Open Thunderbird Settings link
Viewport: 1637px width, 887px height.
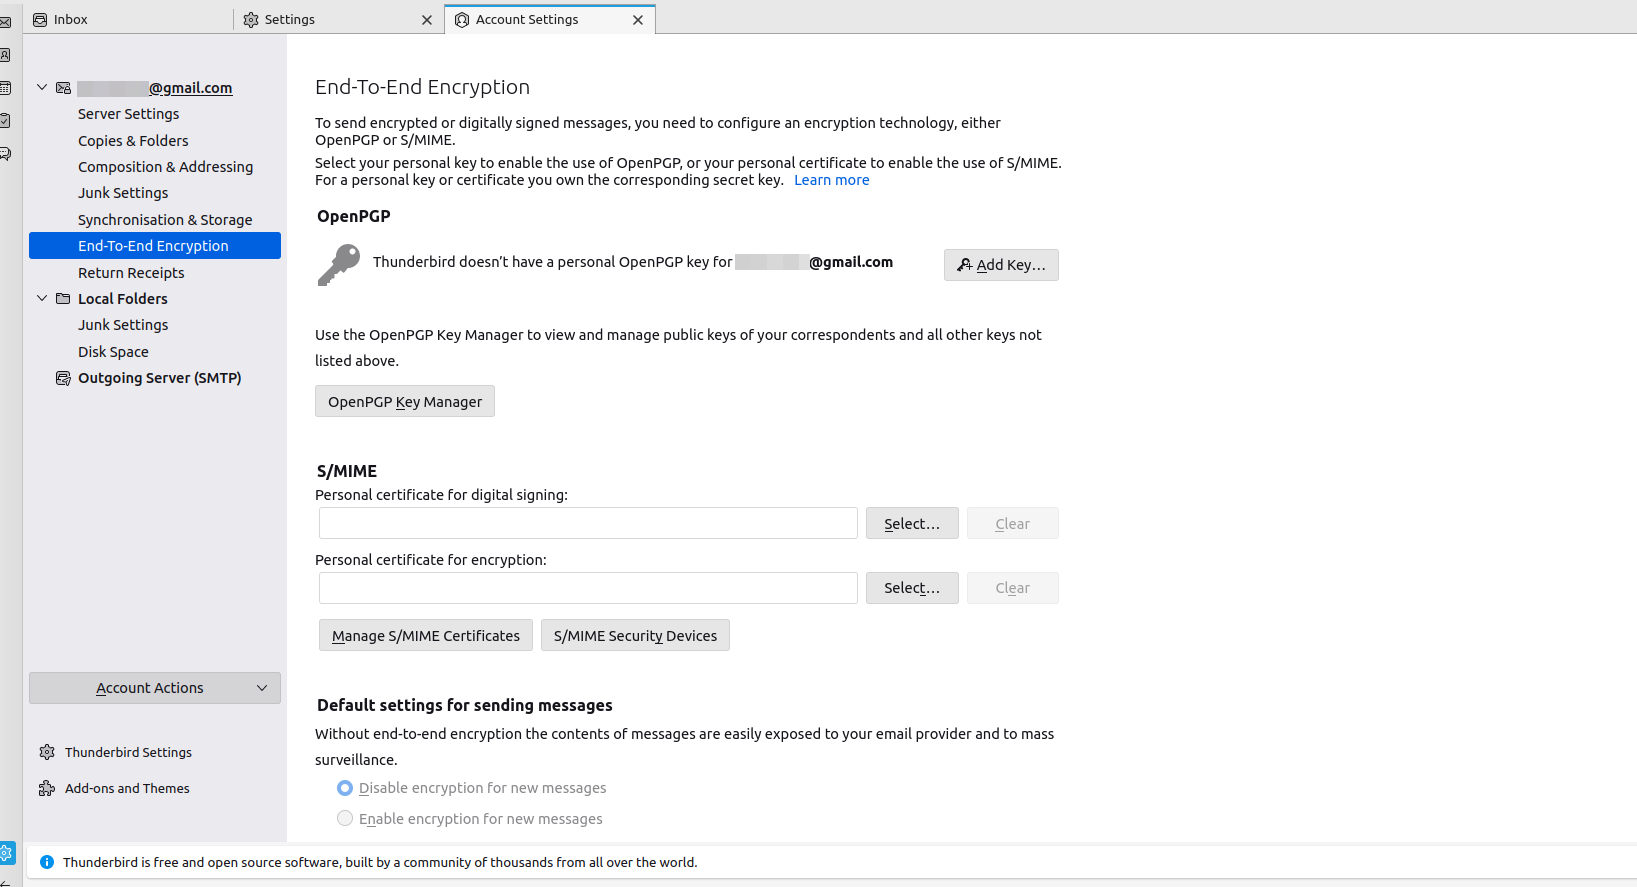[128, 752]
